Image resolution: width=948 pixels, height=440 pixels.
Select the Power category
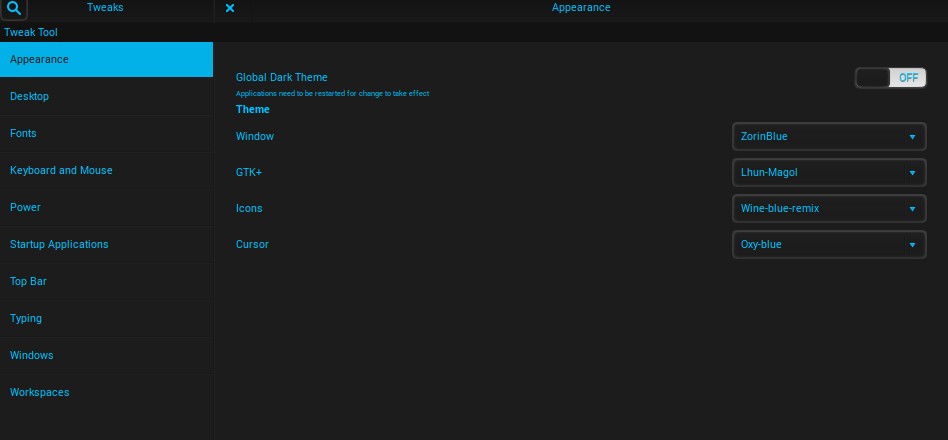(106, 208)
